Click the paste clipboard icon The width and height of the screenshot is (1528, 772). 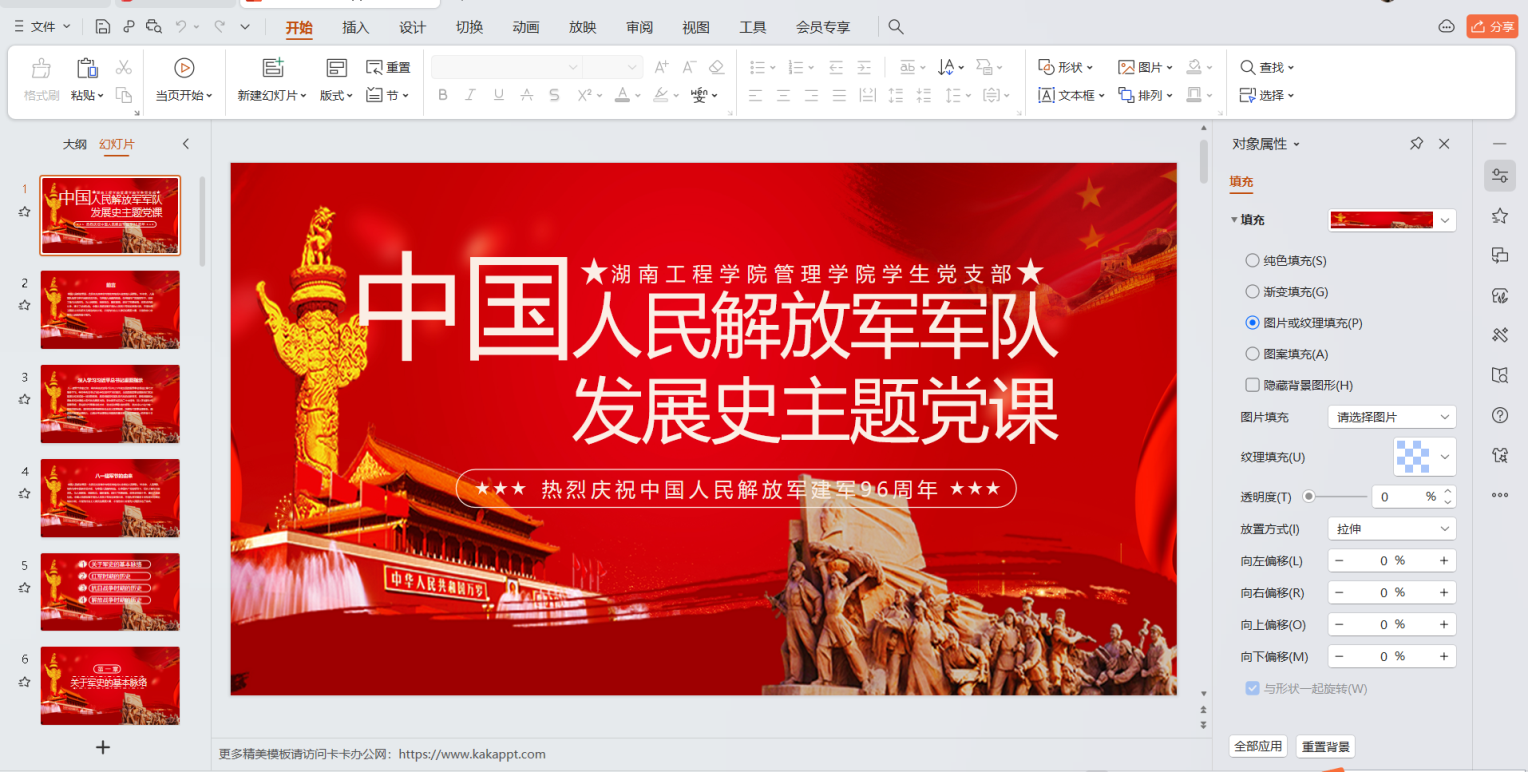tap(88, 68)
